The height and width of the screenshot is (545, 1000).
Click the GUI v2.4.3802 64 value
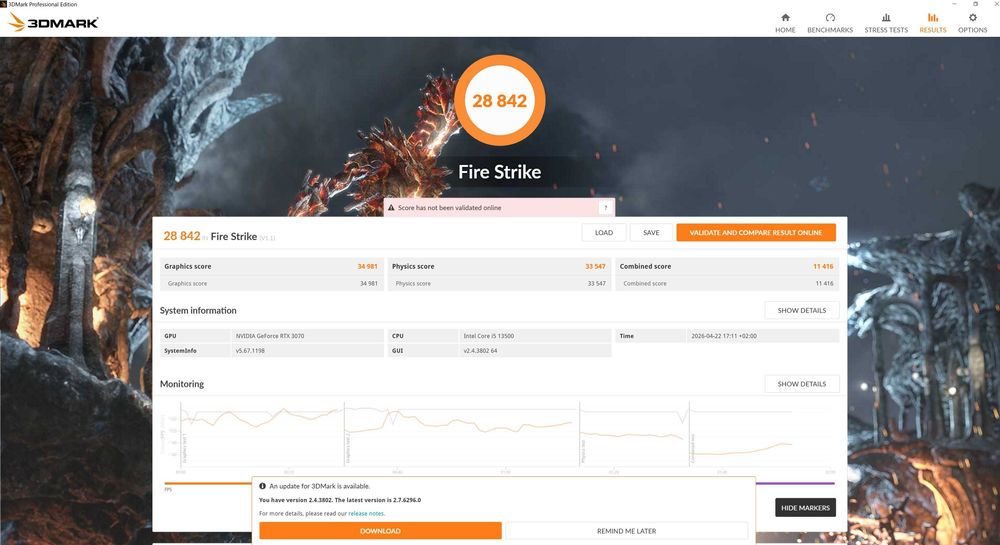point(480,351)
